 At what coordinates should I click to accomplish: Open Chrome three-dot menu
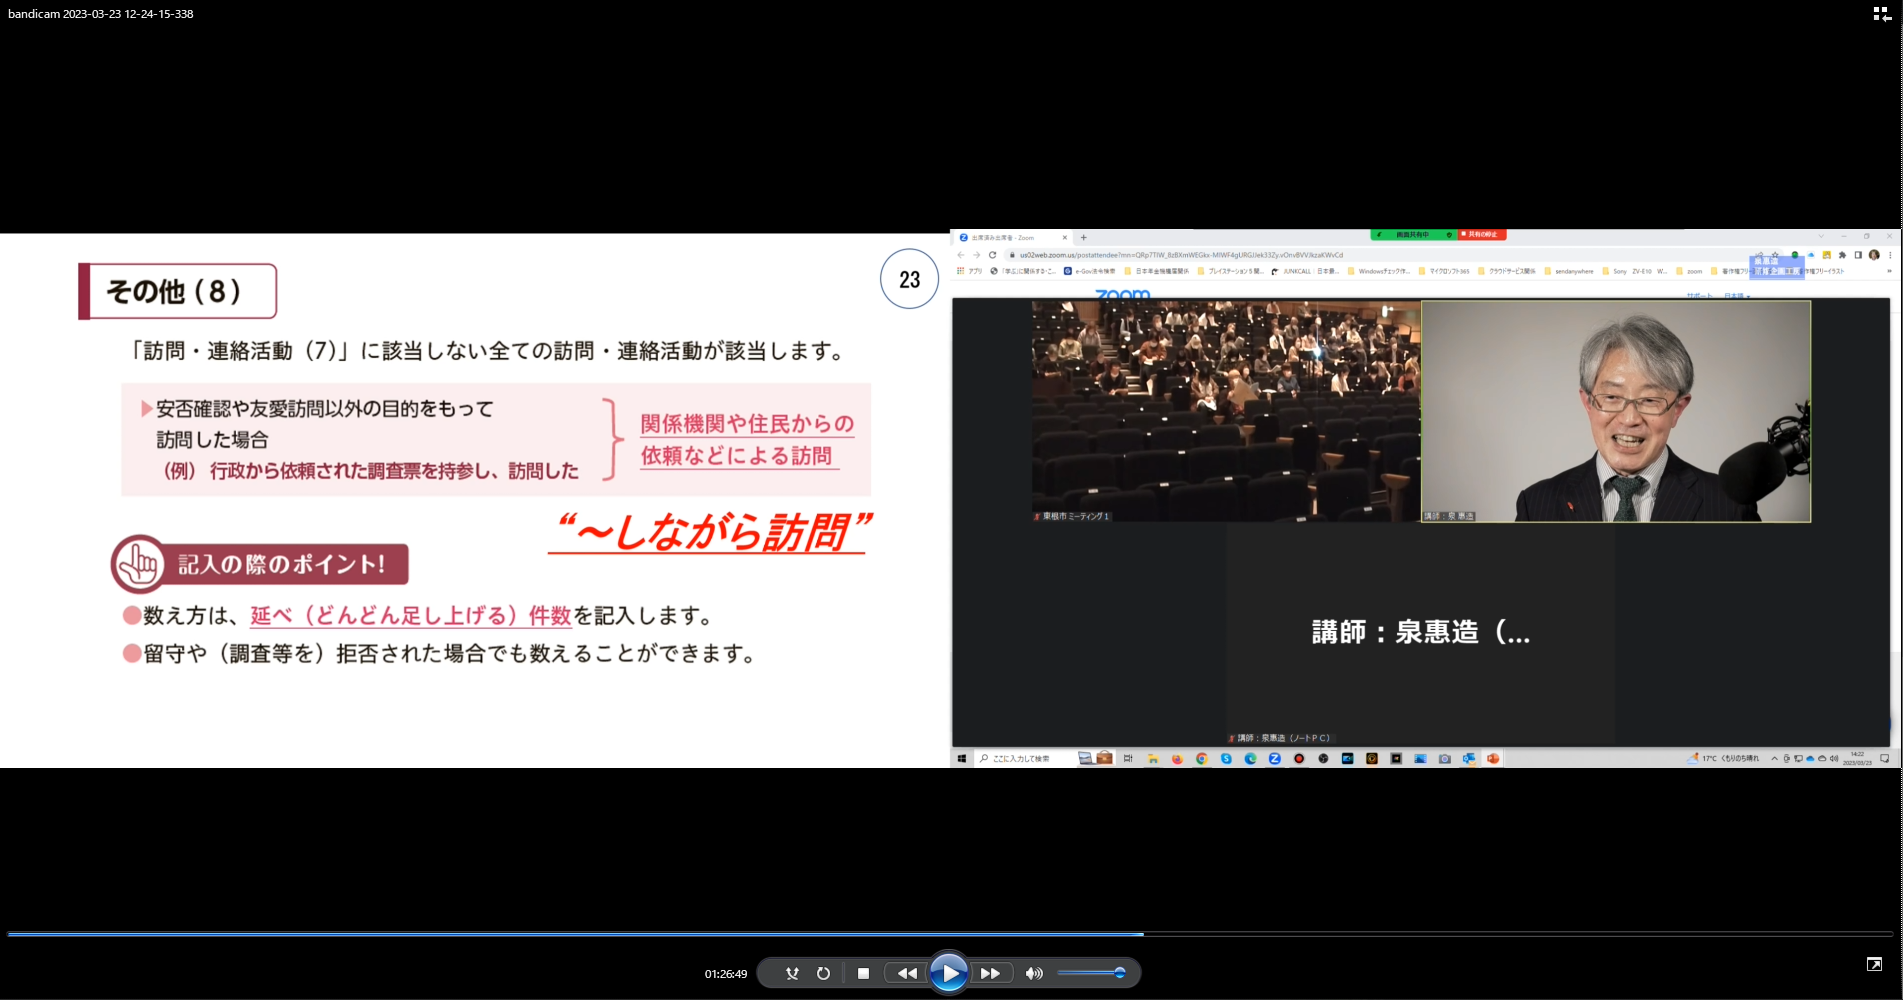click(1890, 255)
